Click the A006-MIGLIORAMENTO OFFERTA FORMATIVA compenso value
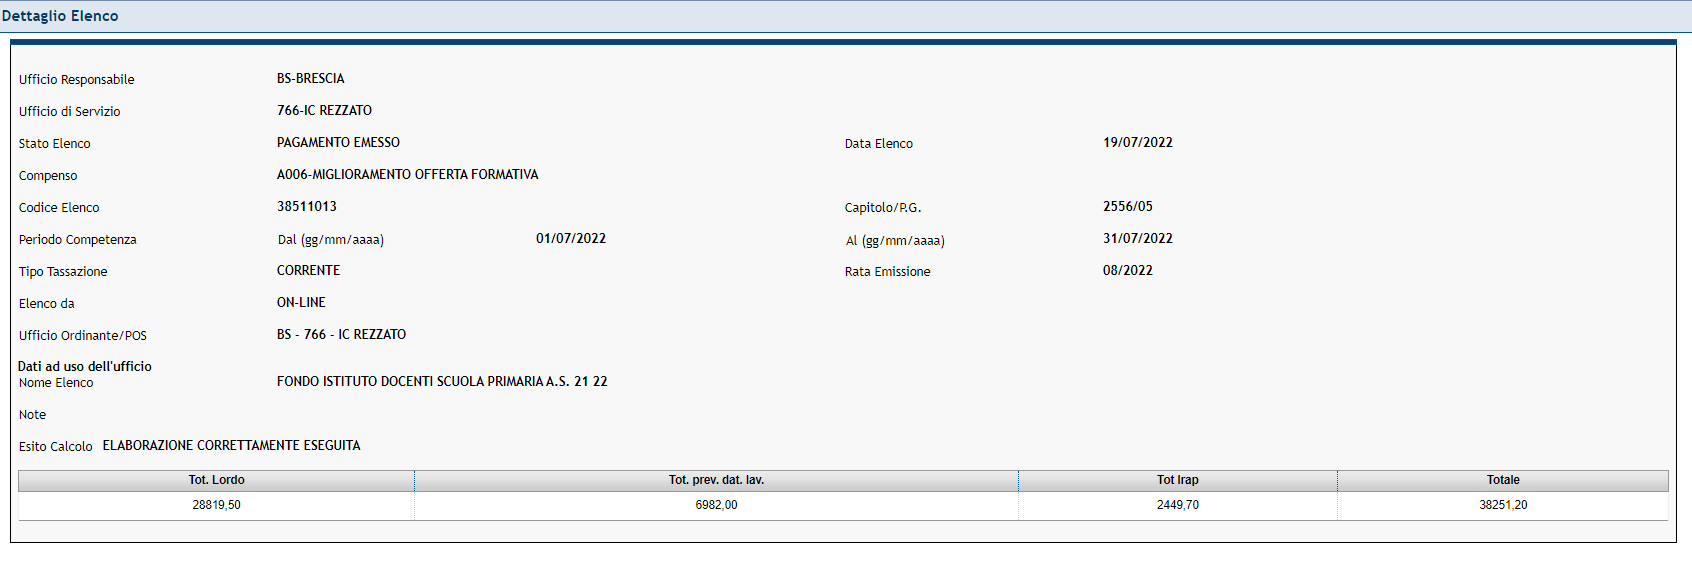This screenshot has height=579, width=1692. pyautogui.click(x=407, y=175)
